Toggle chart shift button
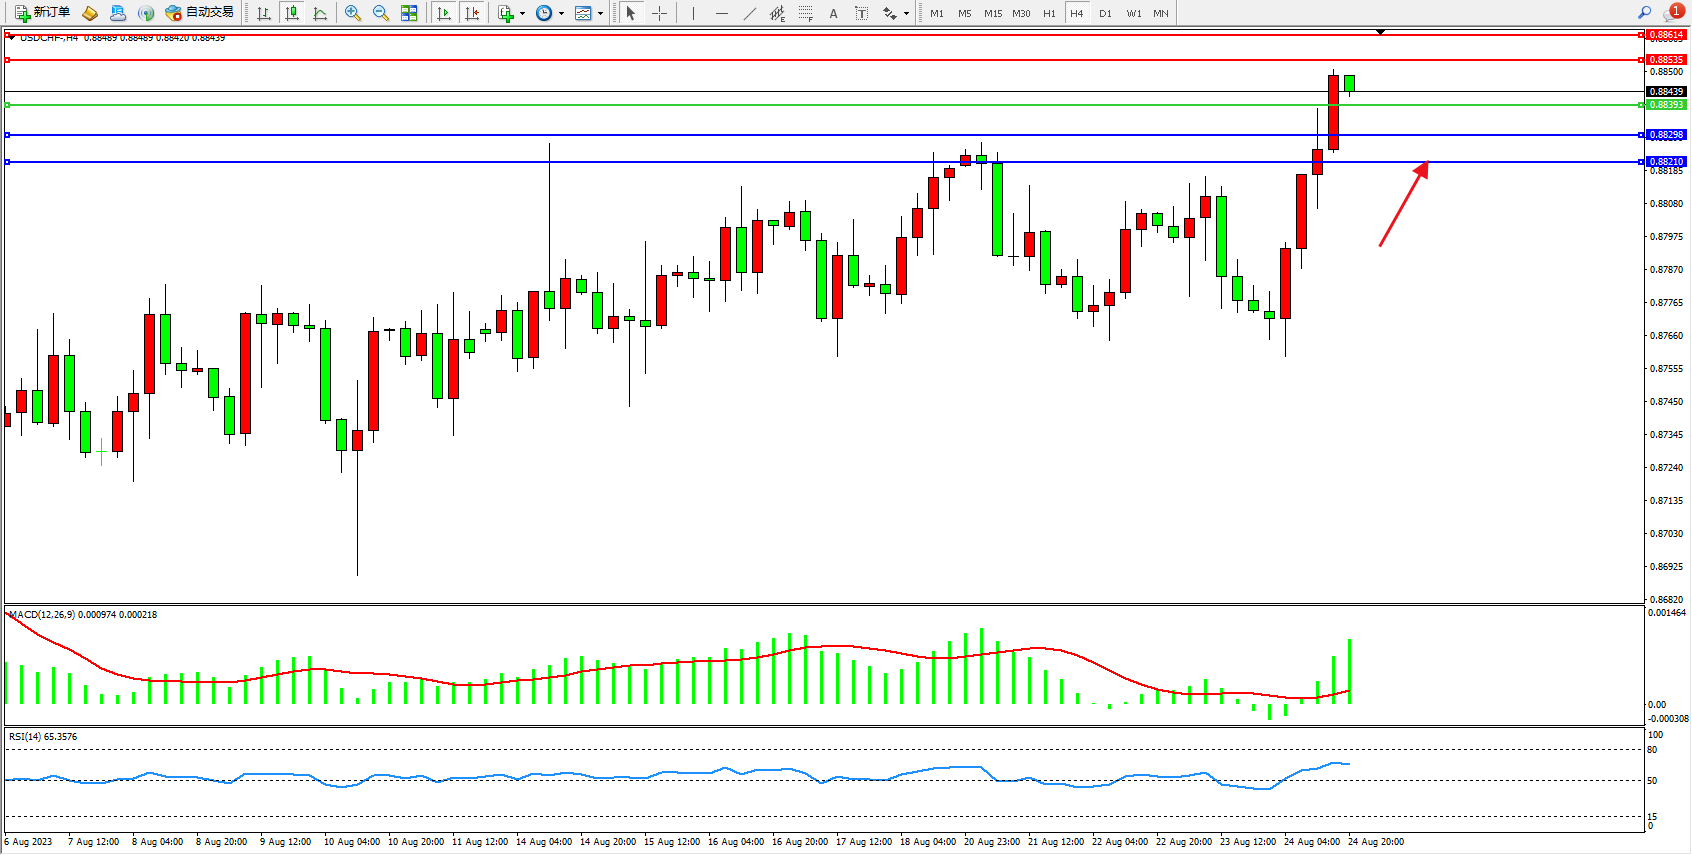 point(472,13)
